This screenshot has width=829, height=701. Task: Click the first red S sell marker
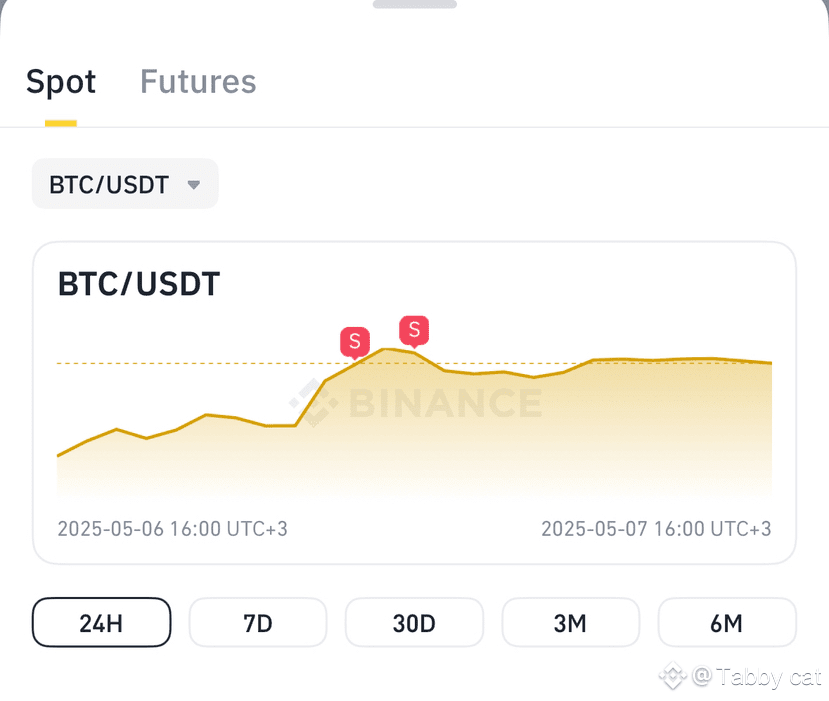click(355, 343)
